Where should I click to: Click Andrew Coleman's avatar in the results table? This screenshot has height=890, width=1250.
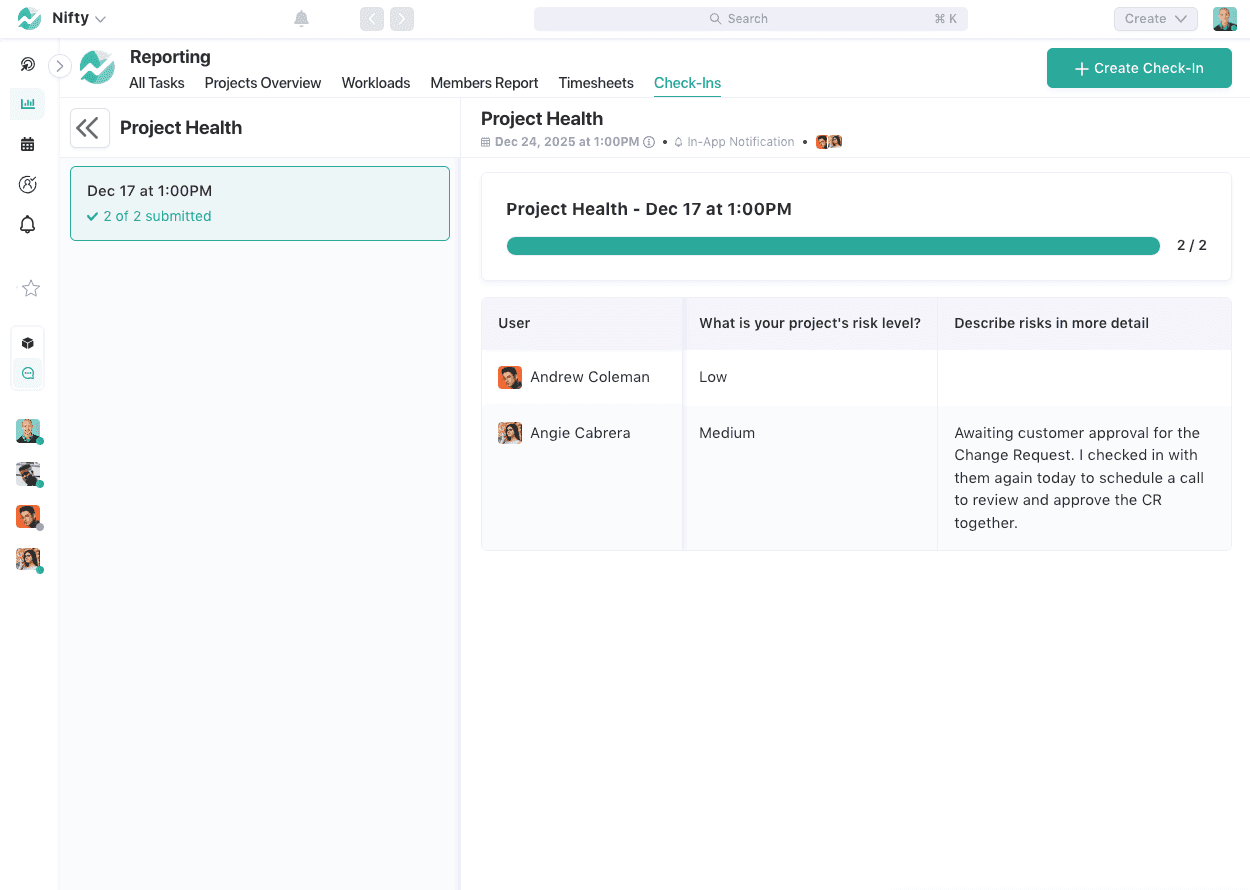[510, 377]
